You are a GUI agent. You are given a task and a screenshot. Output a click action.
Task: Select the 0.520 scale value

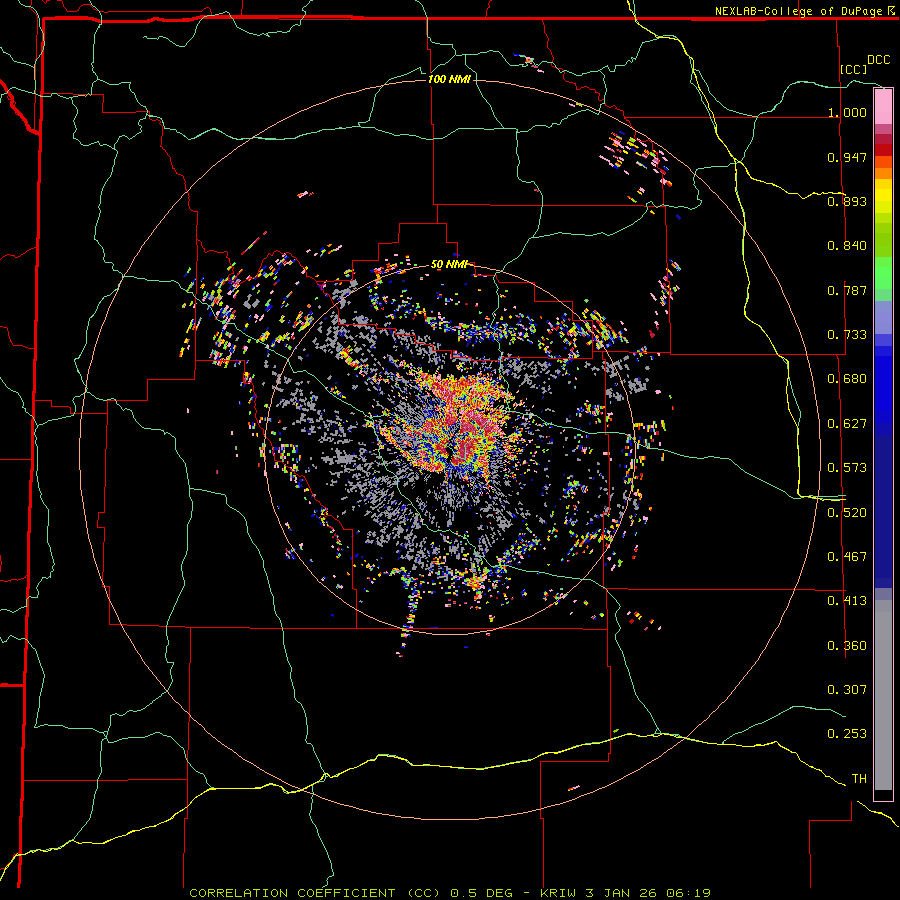[x=847, y=513]
